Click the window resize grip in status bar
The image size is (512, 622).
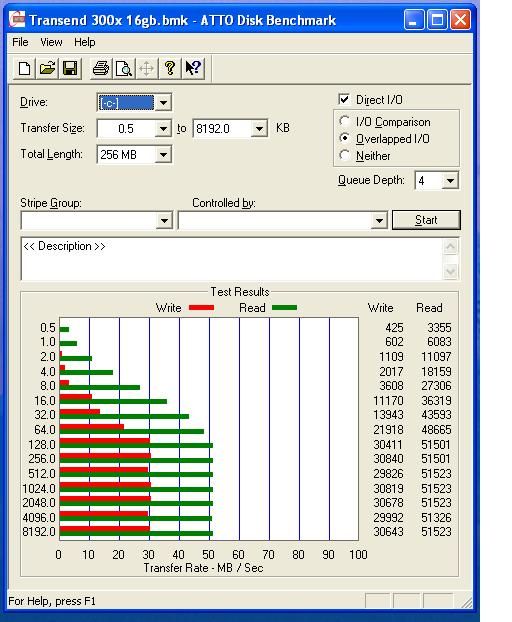[466, 602]
